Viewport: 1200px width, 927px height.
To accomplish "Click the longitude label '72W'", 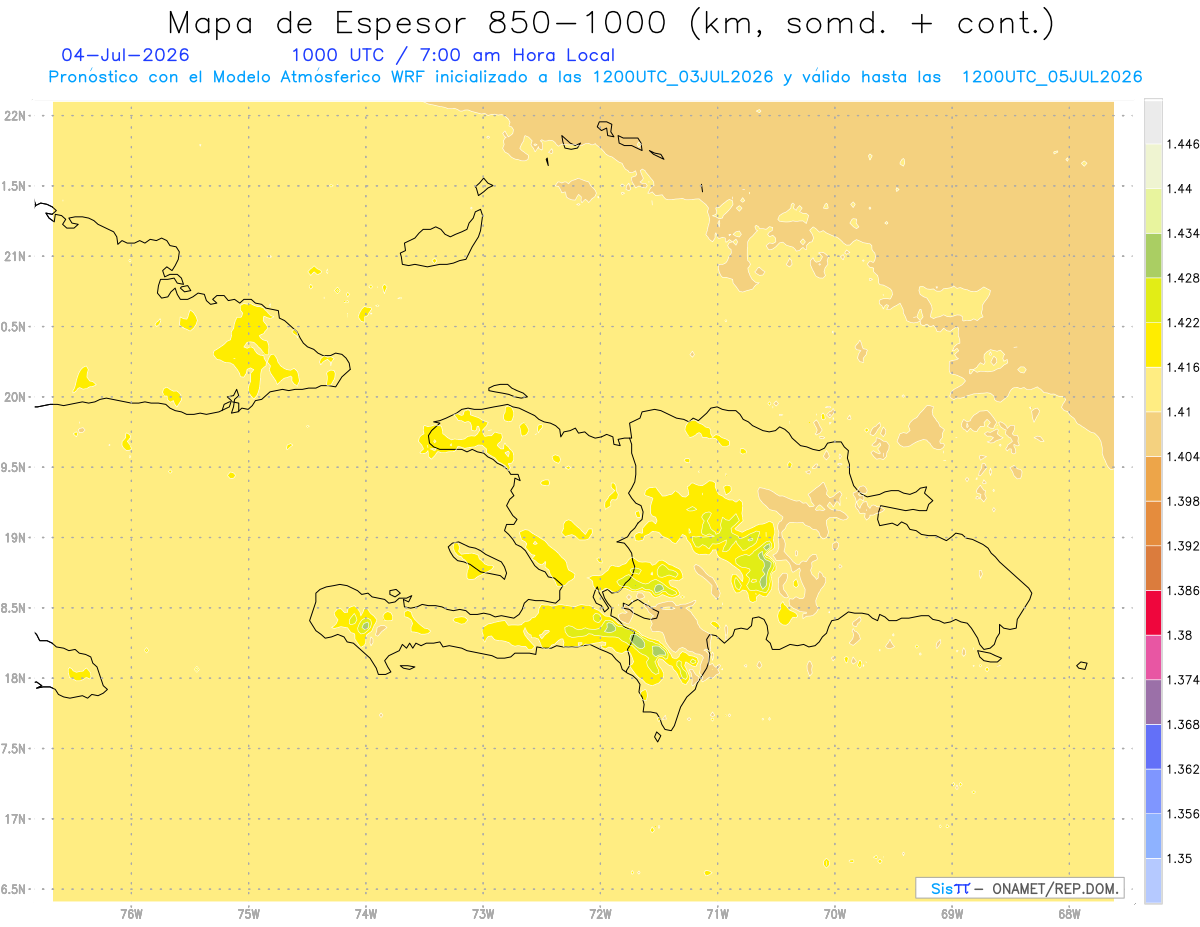I will point(600,914).
